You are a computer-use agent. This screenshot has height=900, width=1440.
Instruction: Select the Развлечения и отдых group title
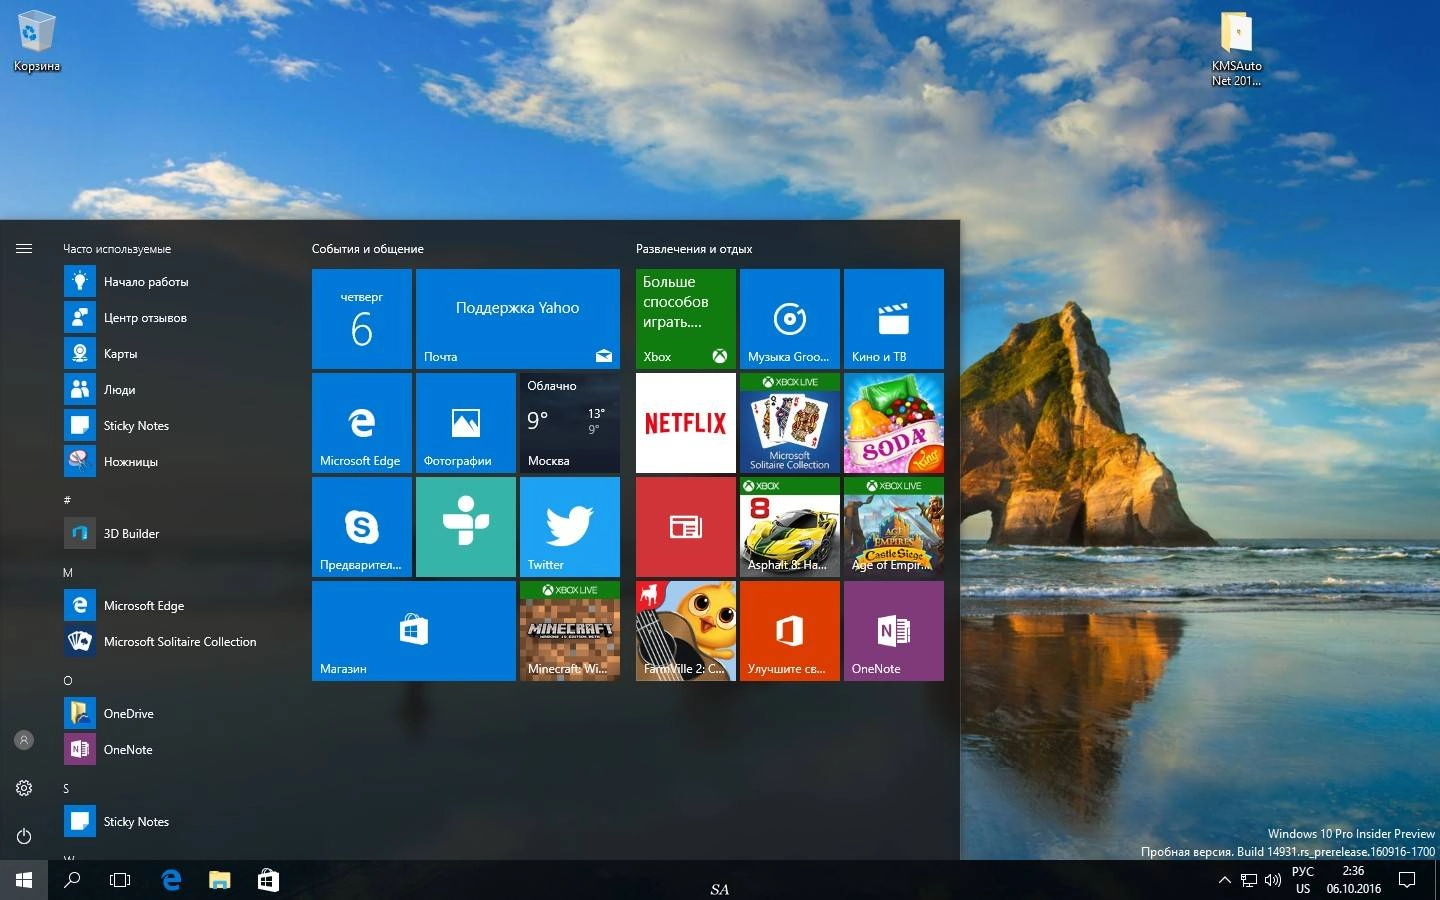coord(694,249)
